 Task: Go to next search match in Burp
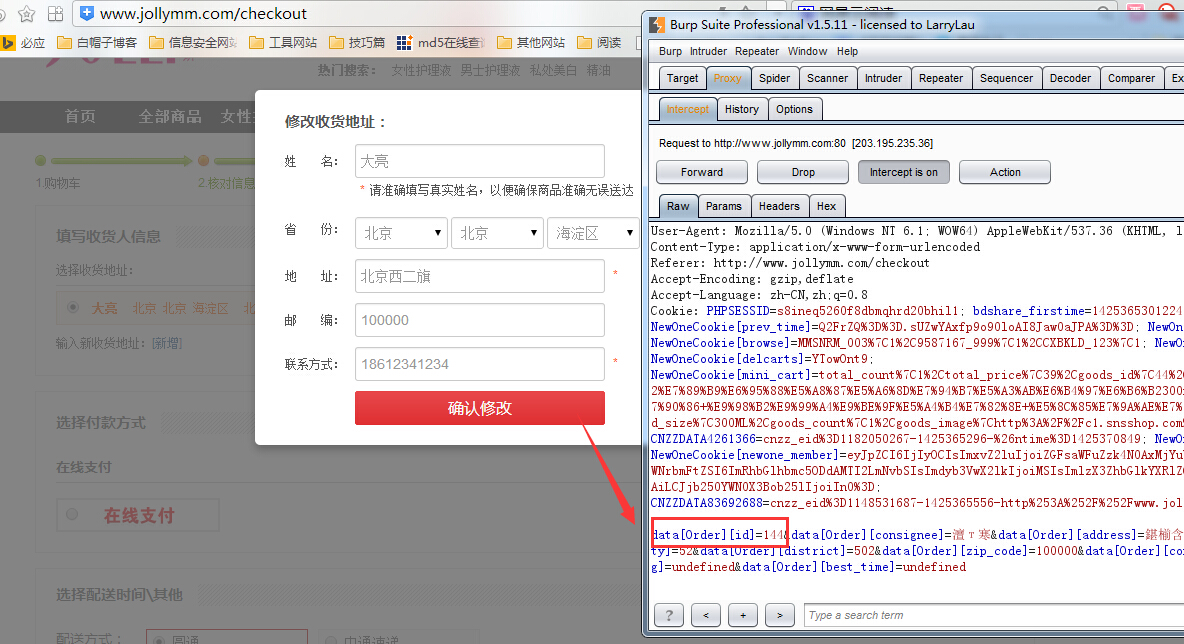pyautogui.click(x=780, y=615)
